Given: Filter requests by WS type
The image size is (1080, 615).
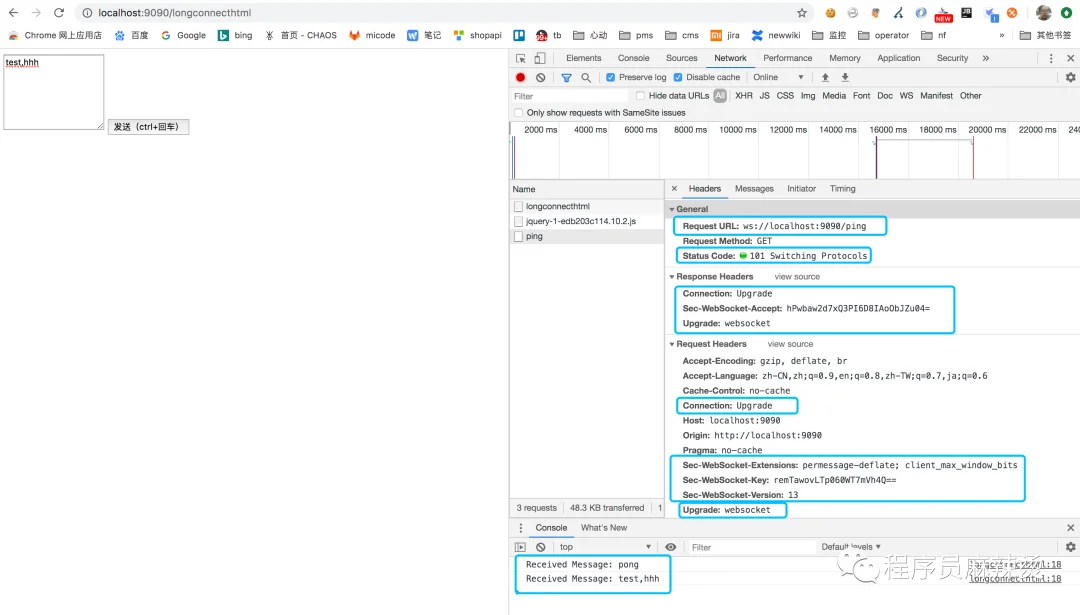Looking at the screenshot, I should [x=906, y=96].
